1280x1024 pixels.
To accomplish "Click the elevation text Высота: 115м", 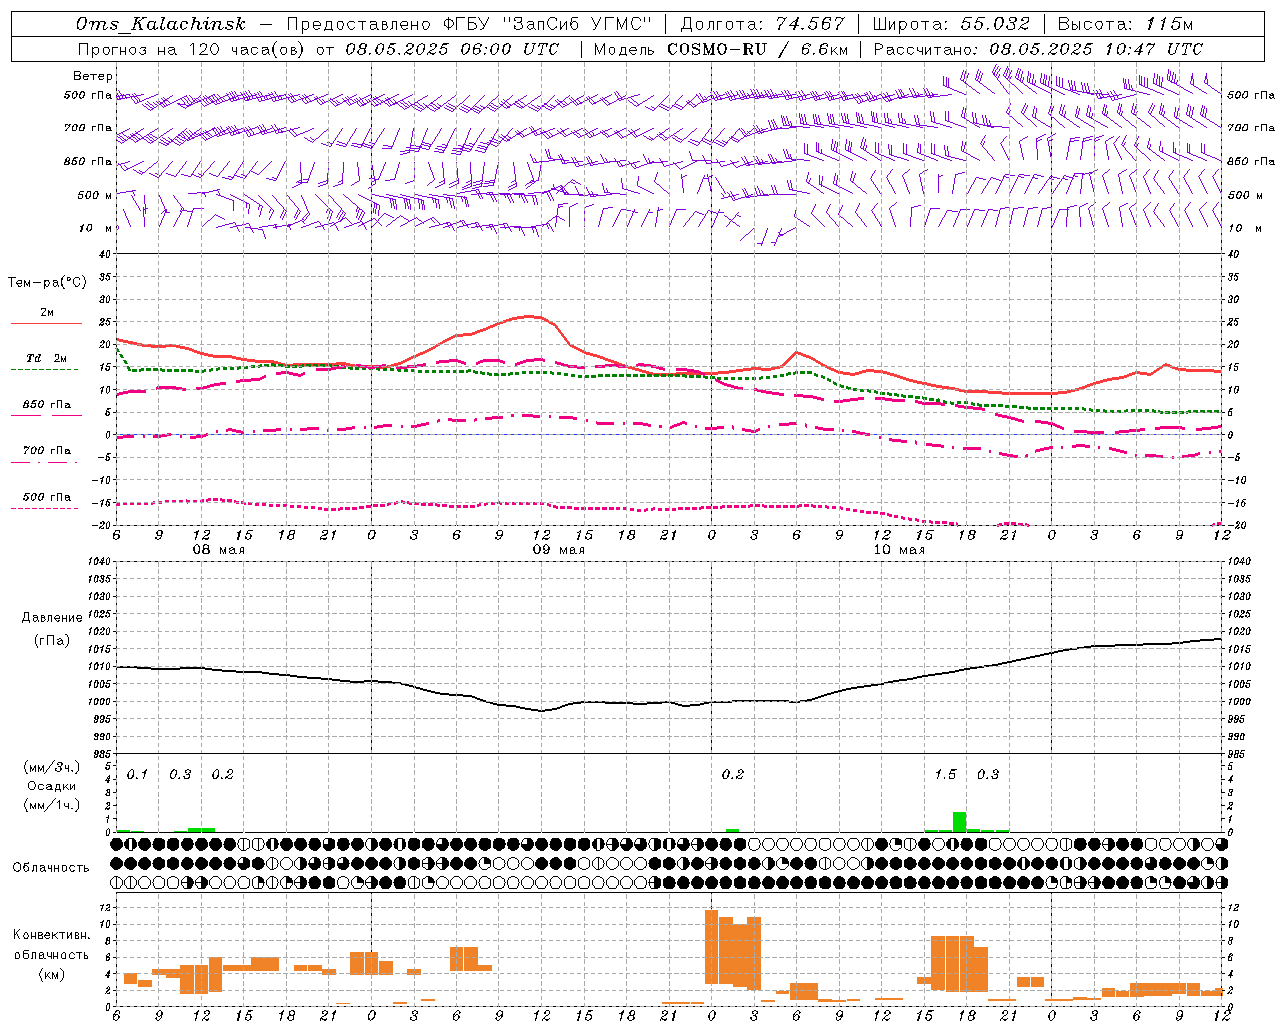I will (1125, 24).
